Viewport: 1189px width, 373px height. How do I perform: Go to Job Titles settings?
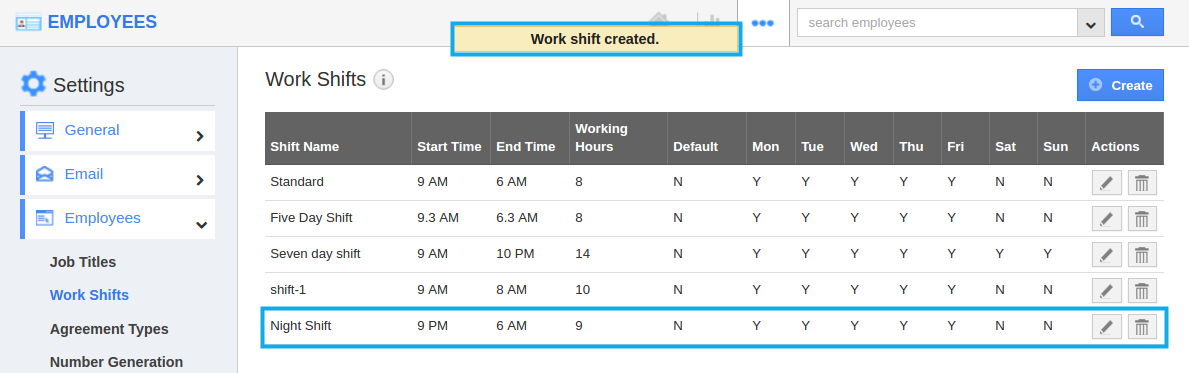coord(83,262)
